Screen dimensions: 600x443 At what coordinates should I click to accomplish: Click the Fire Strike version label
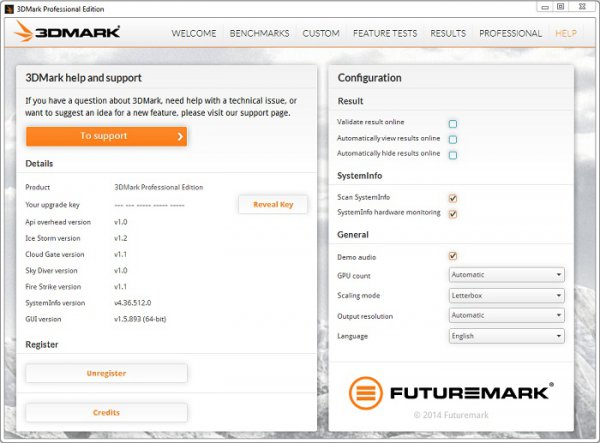pyautogui.click(x=53, y=287)
